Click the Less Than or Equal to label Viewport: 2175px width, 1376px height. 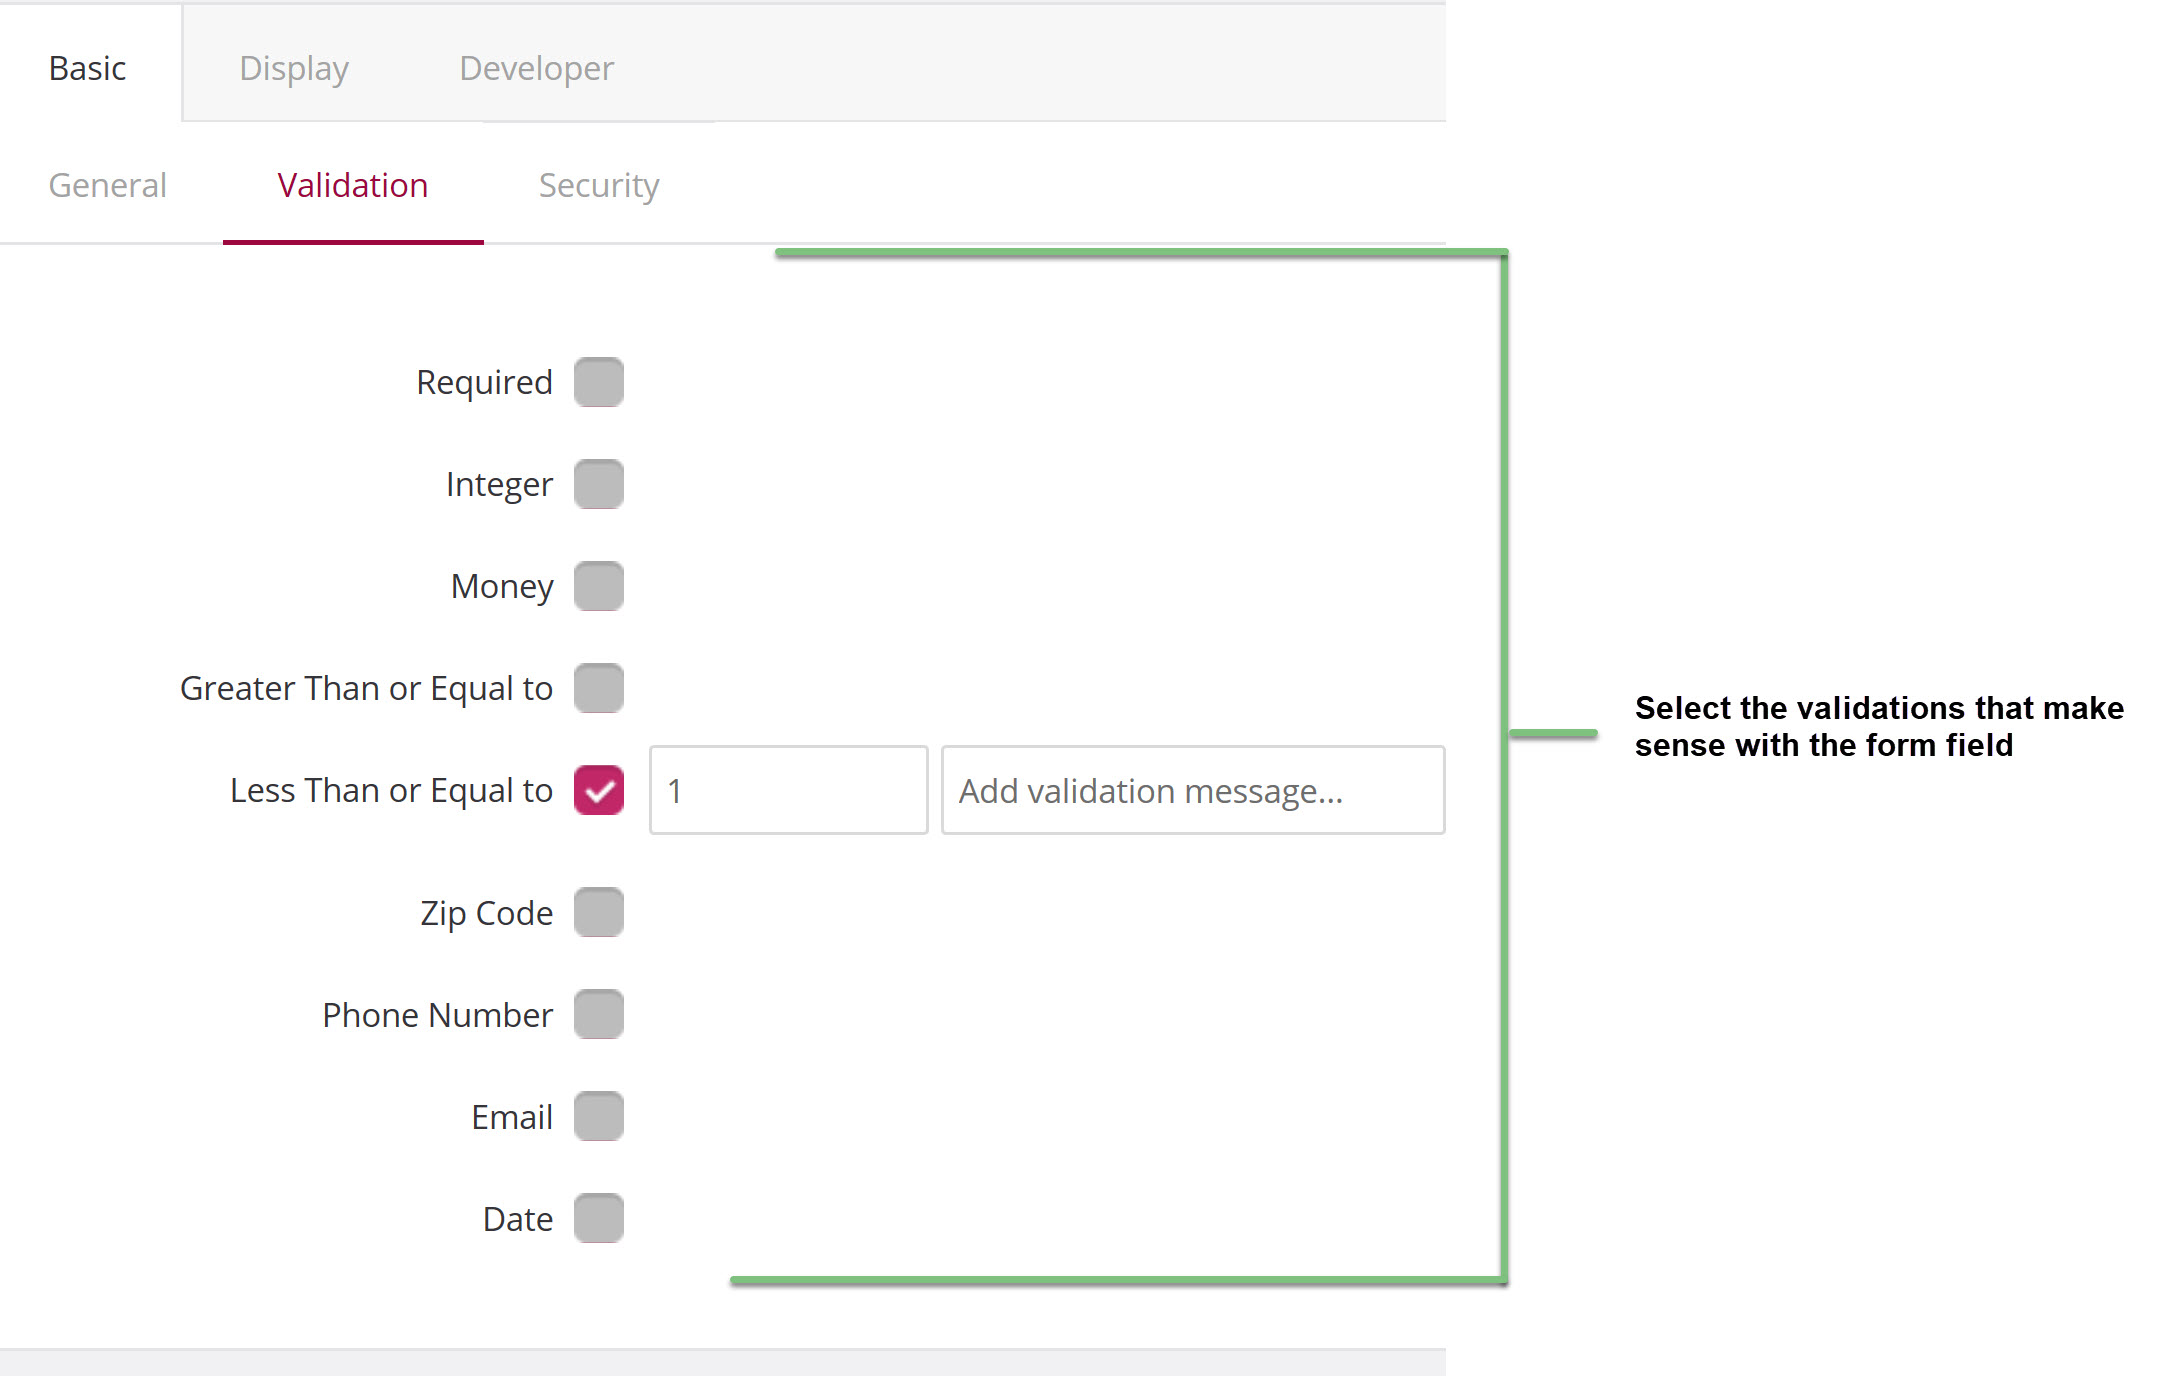pos(392,790)
